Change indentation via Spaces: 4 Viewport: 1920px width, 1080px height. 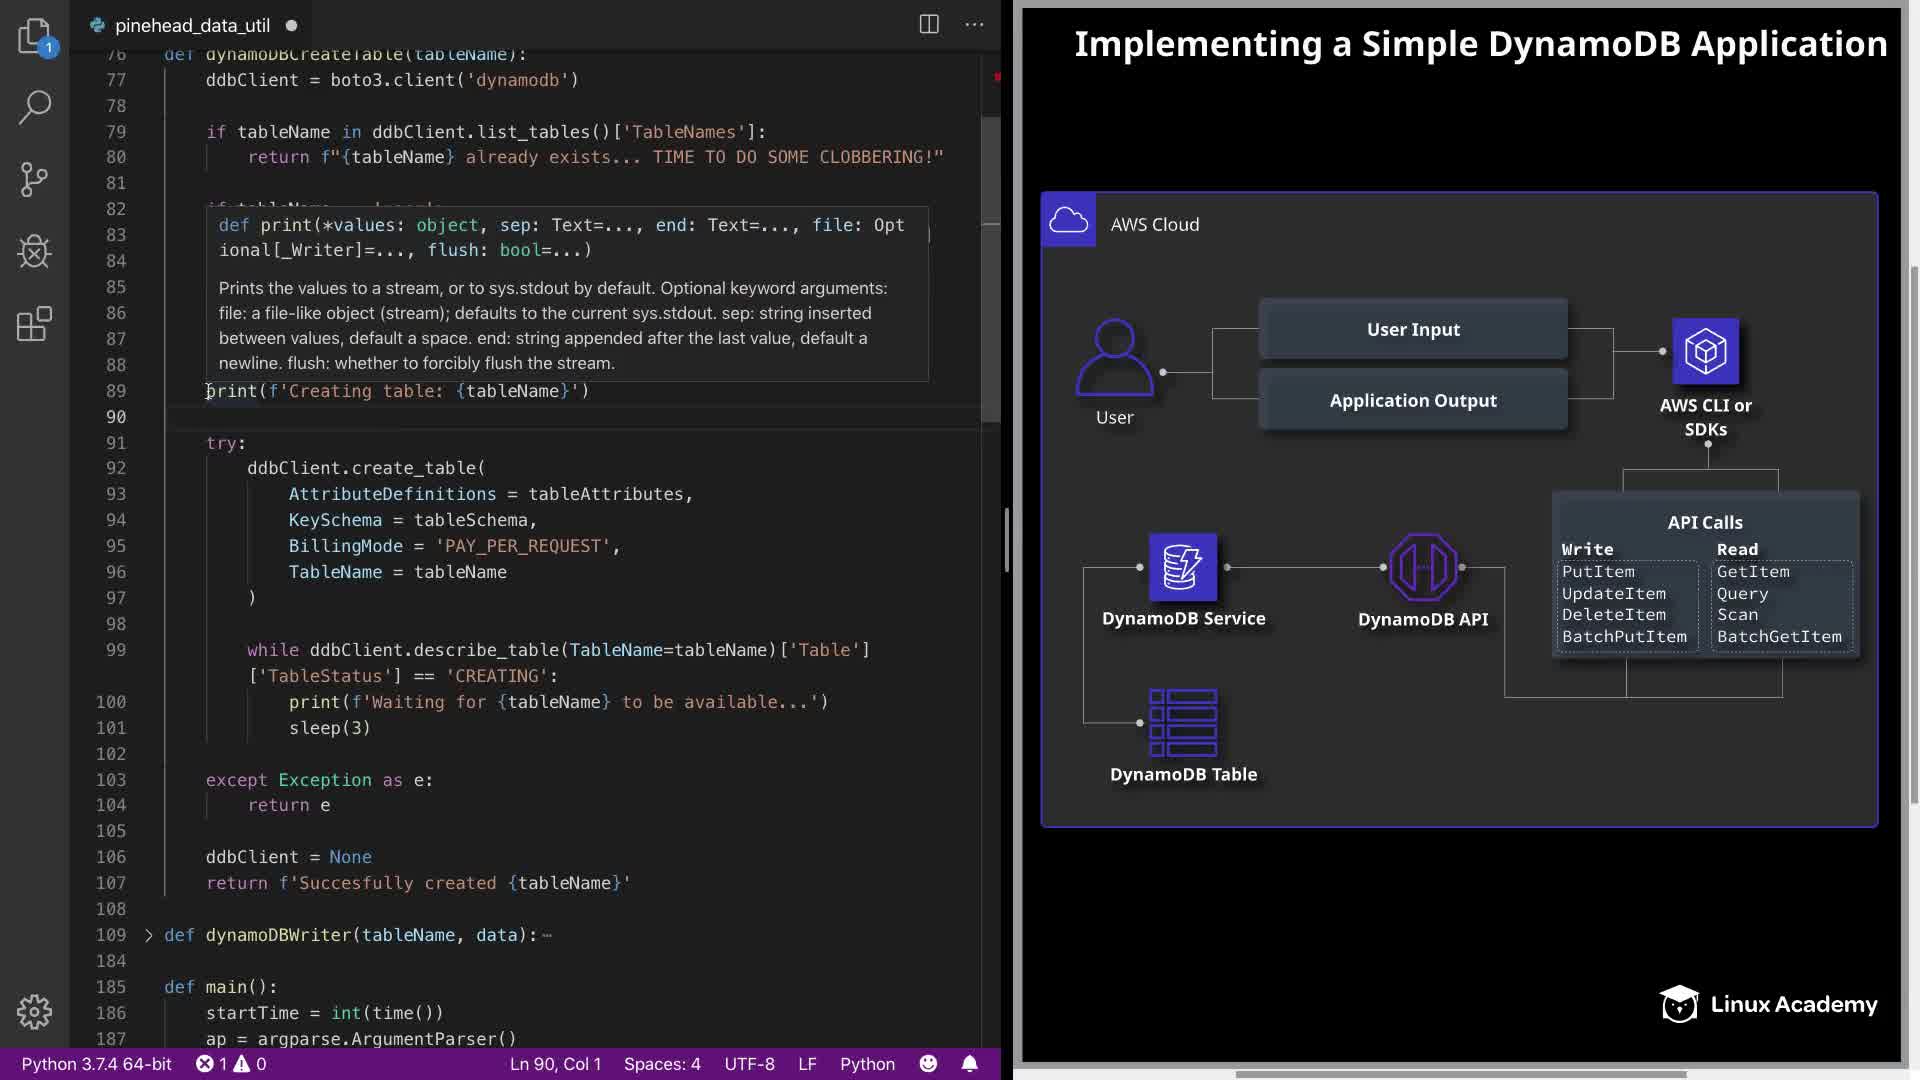(661, 1064)
